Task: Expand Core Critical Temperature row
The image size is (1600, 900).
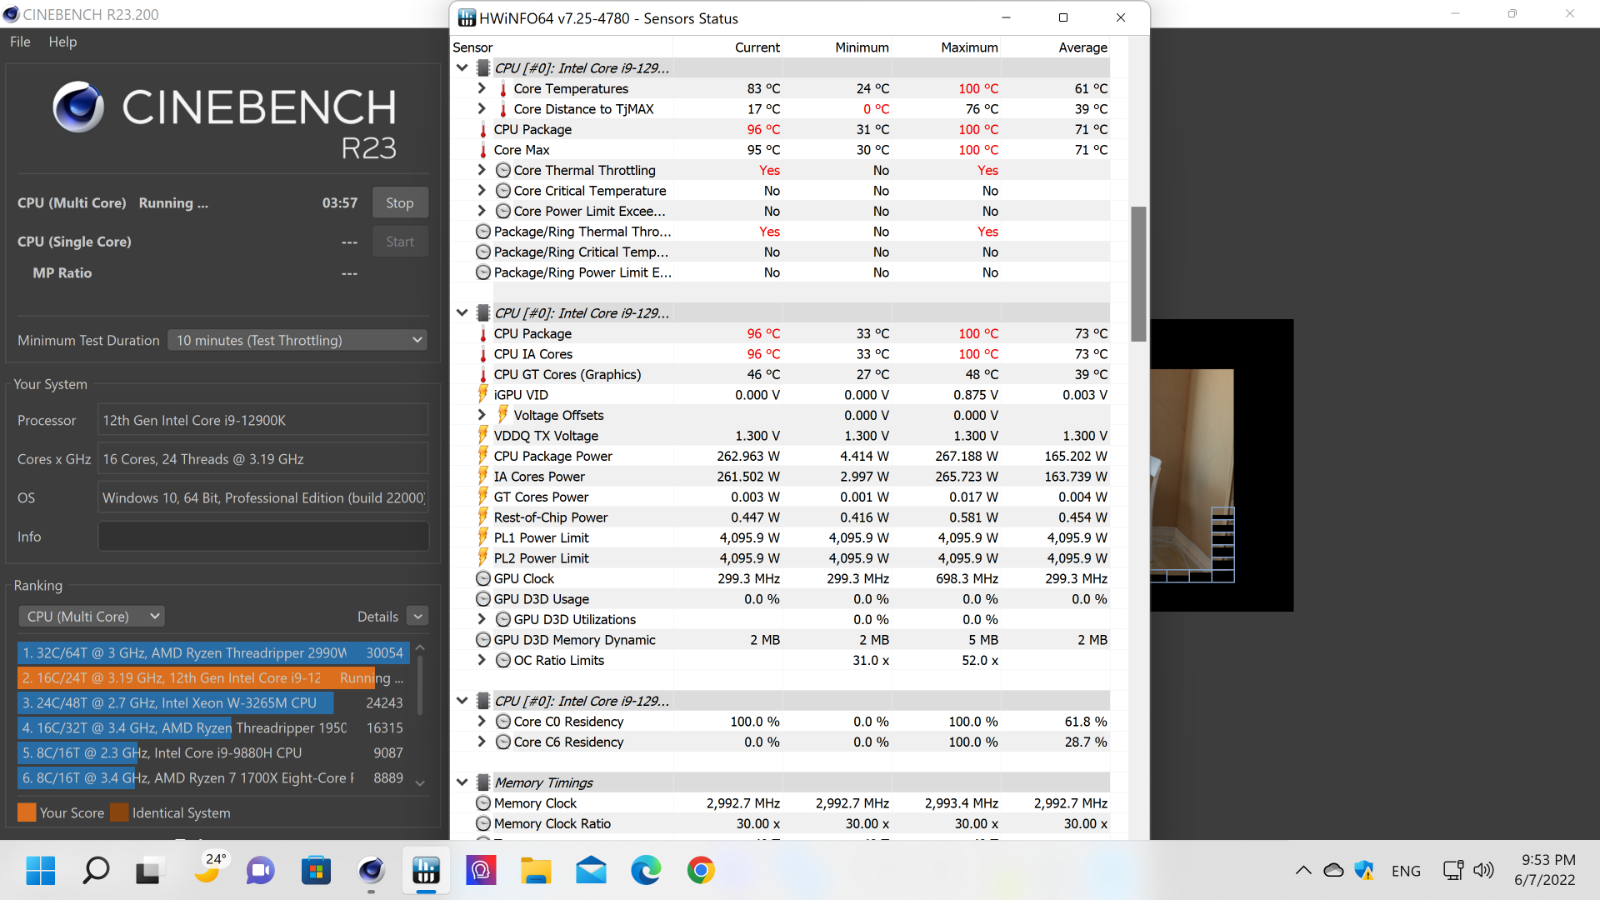Action: pos(481,191)
